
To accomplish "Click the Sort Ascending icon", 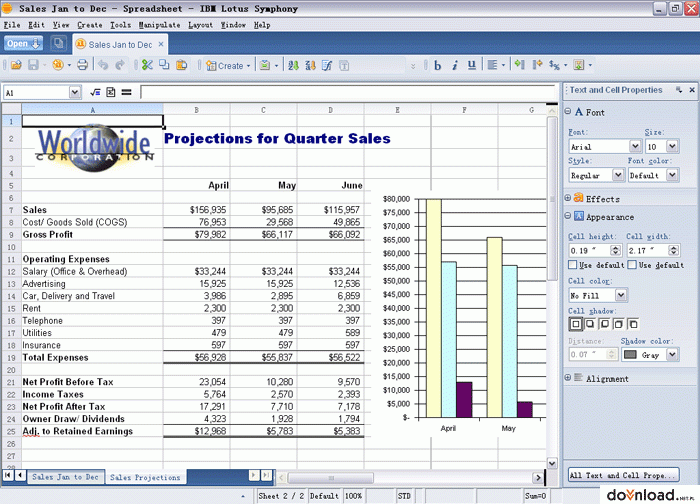I will [x=293, y=66].
